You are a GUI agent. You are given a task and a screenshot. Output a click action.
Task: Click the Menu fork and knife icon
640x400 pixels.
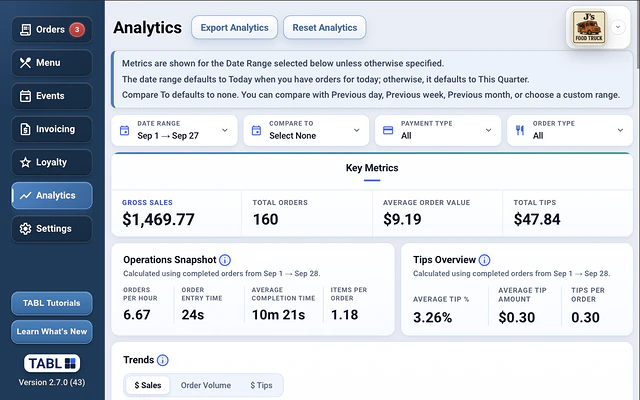[x=25, y=63]
